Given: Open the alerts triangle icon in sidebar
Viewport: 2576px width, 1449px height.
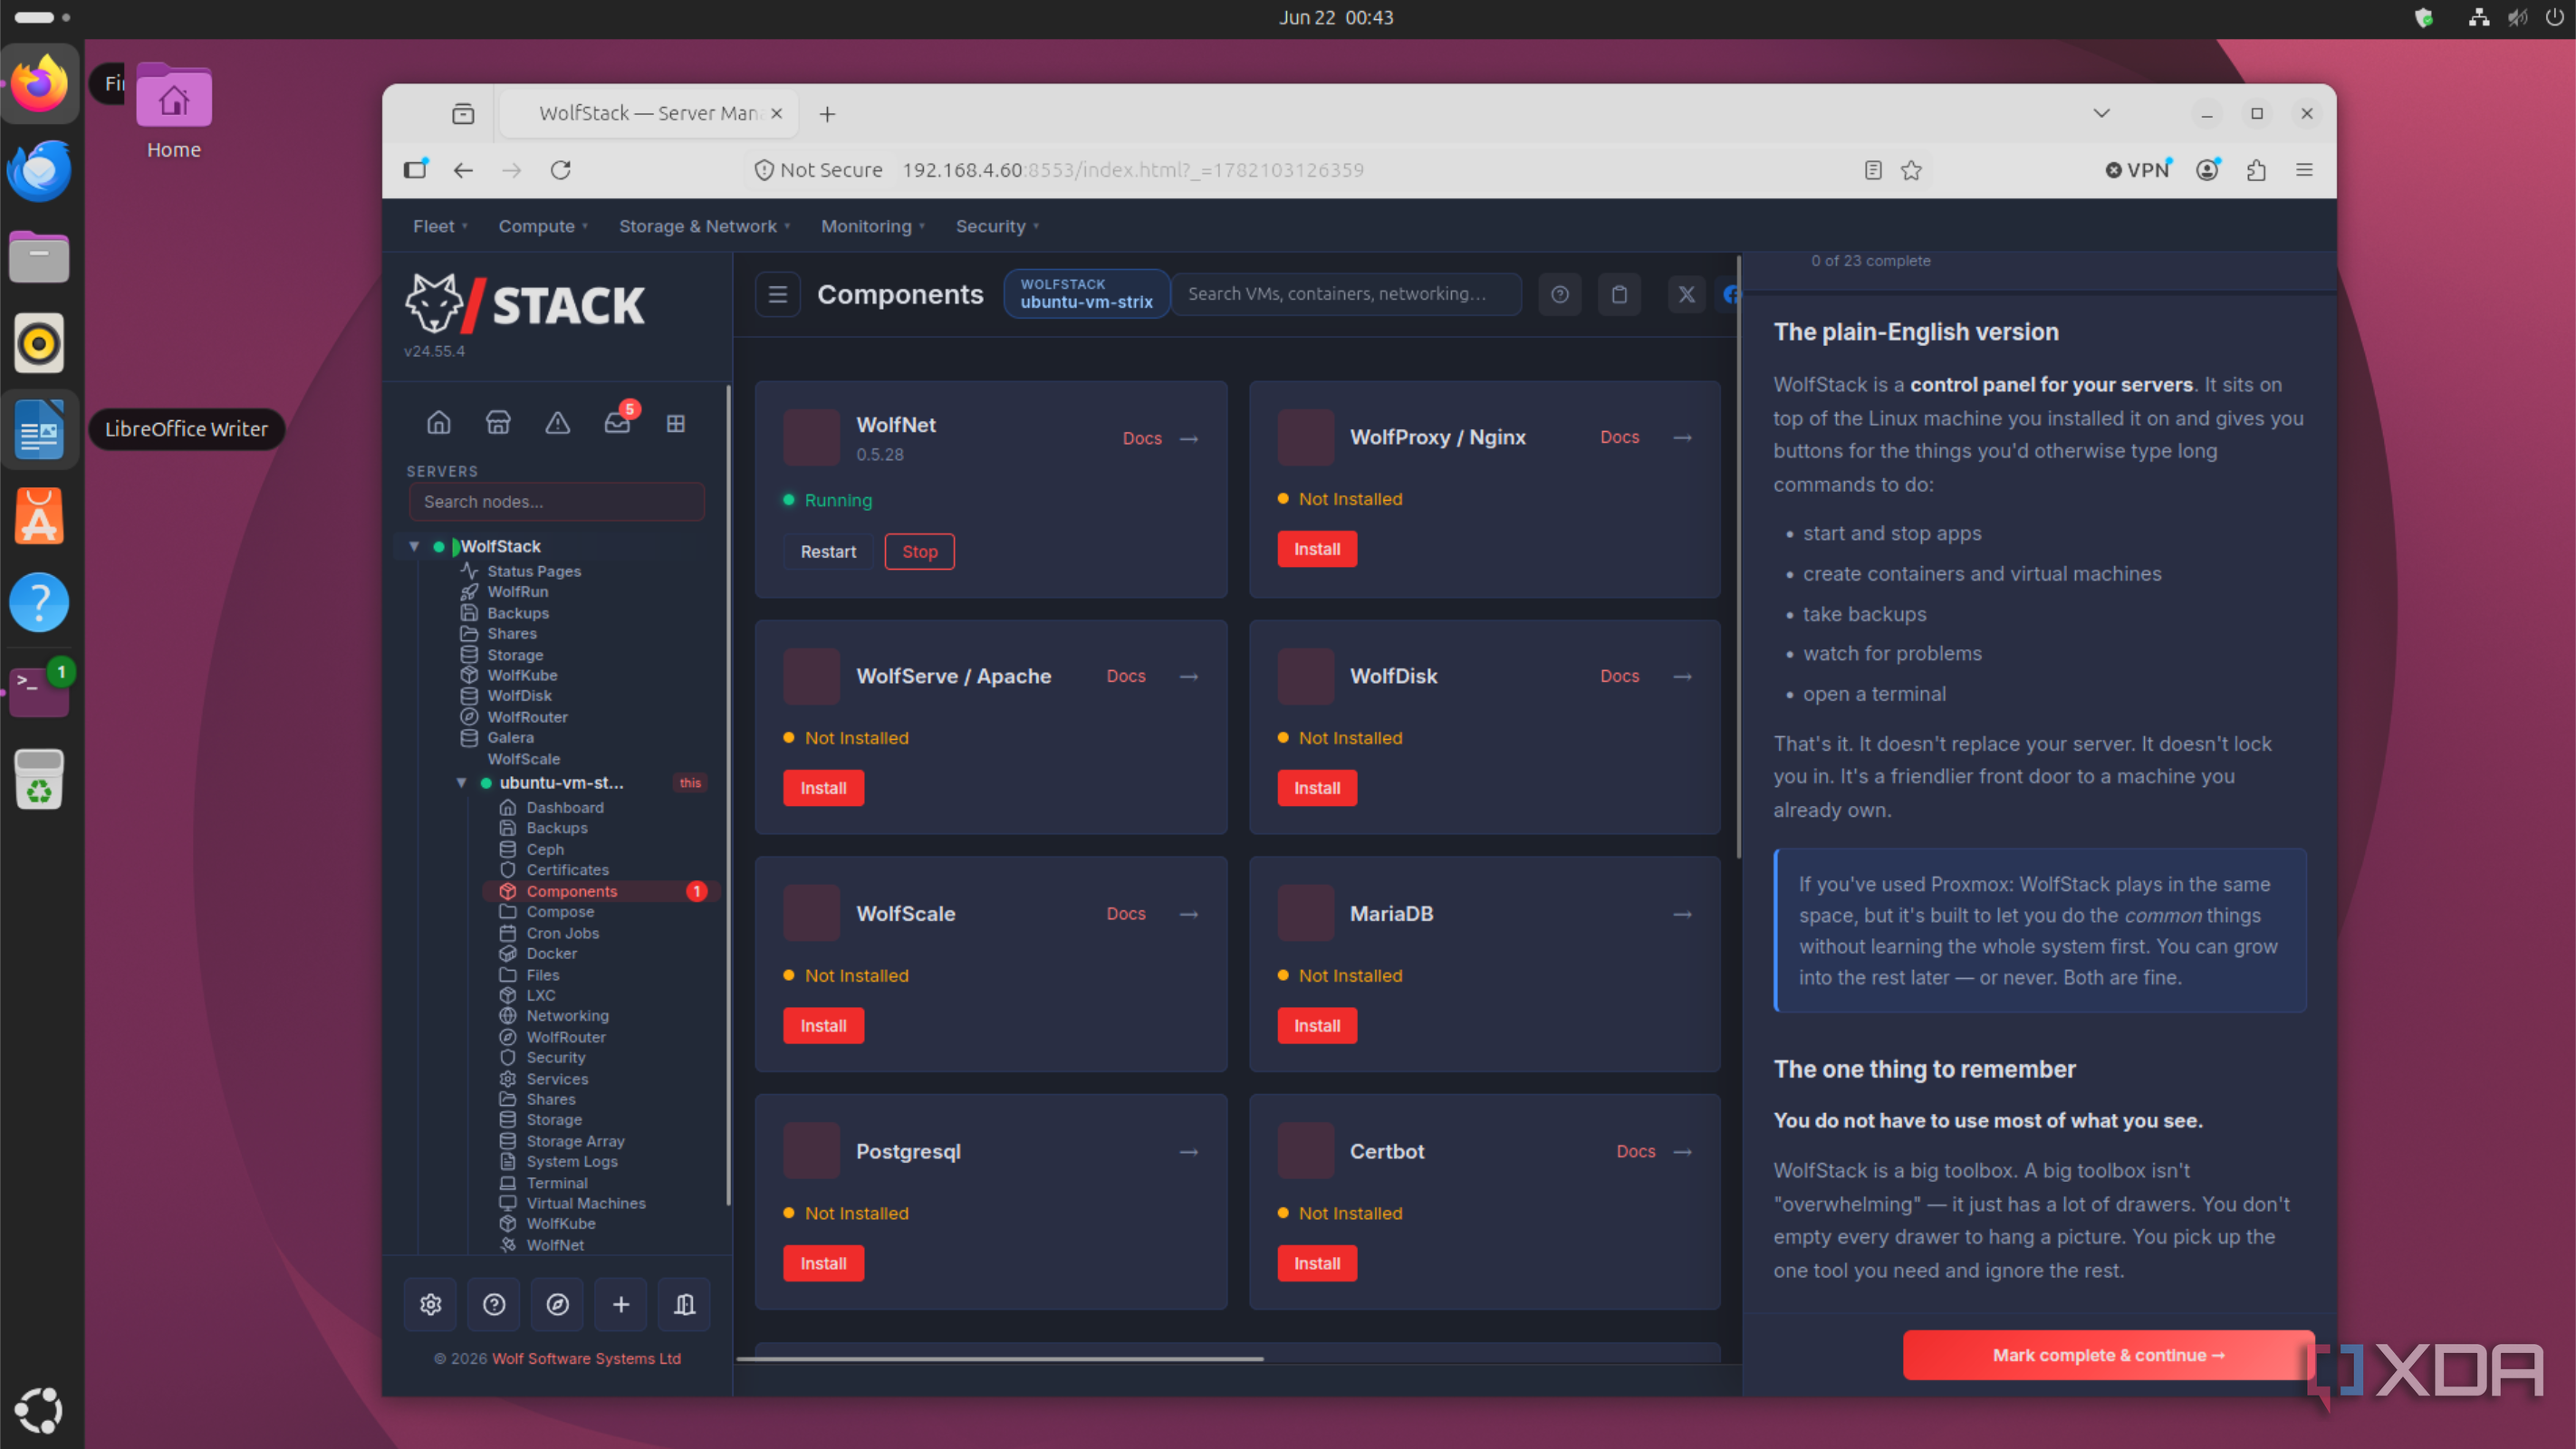Looking at the screenshot, I should [x=558, y=423].
